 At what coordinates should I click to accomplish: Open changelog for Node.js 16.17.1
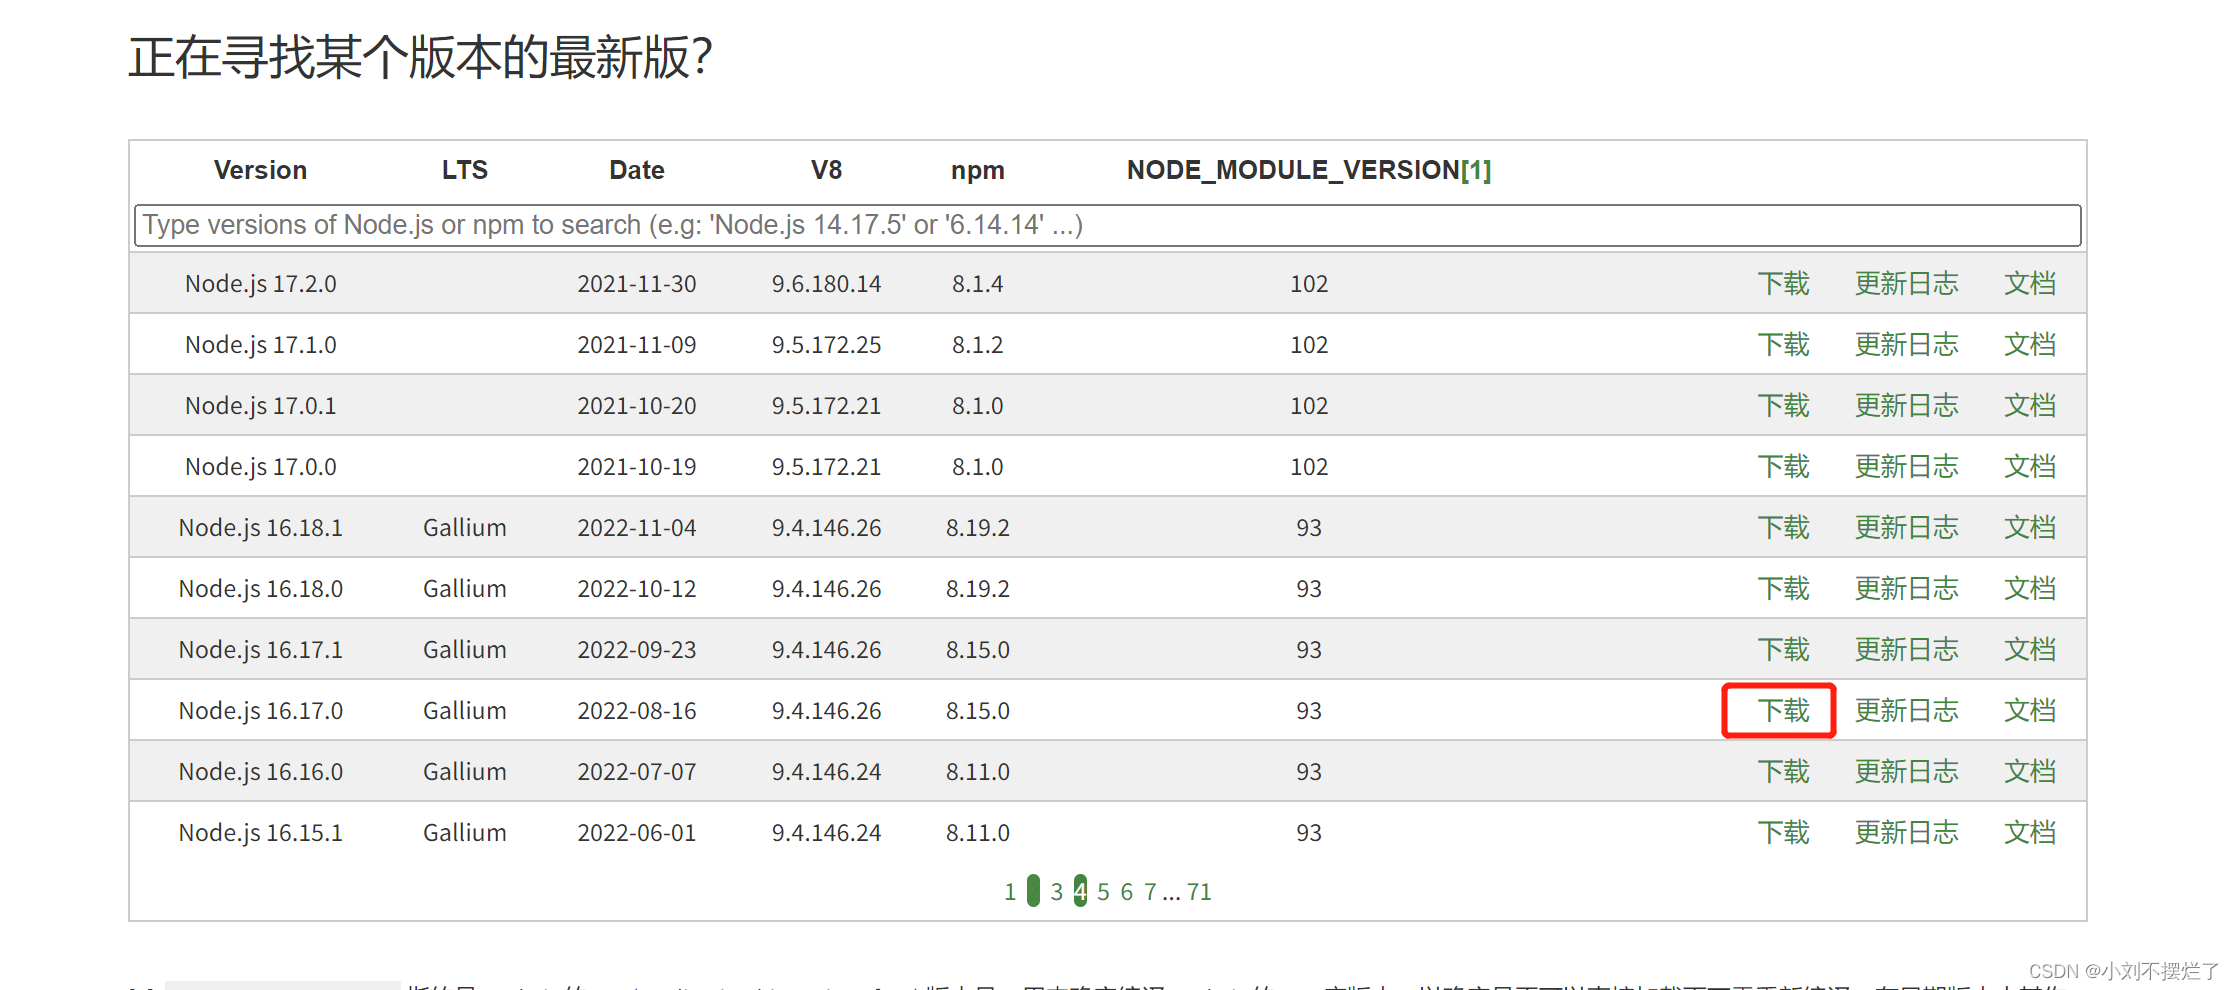[1906, 650]
